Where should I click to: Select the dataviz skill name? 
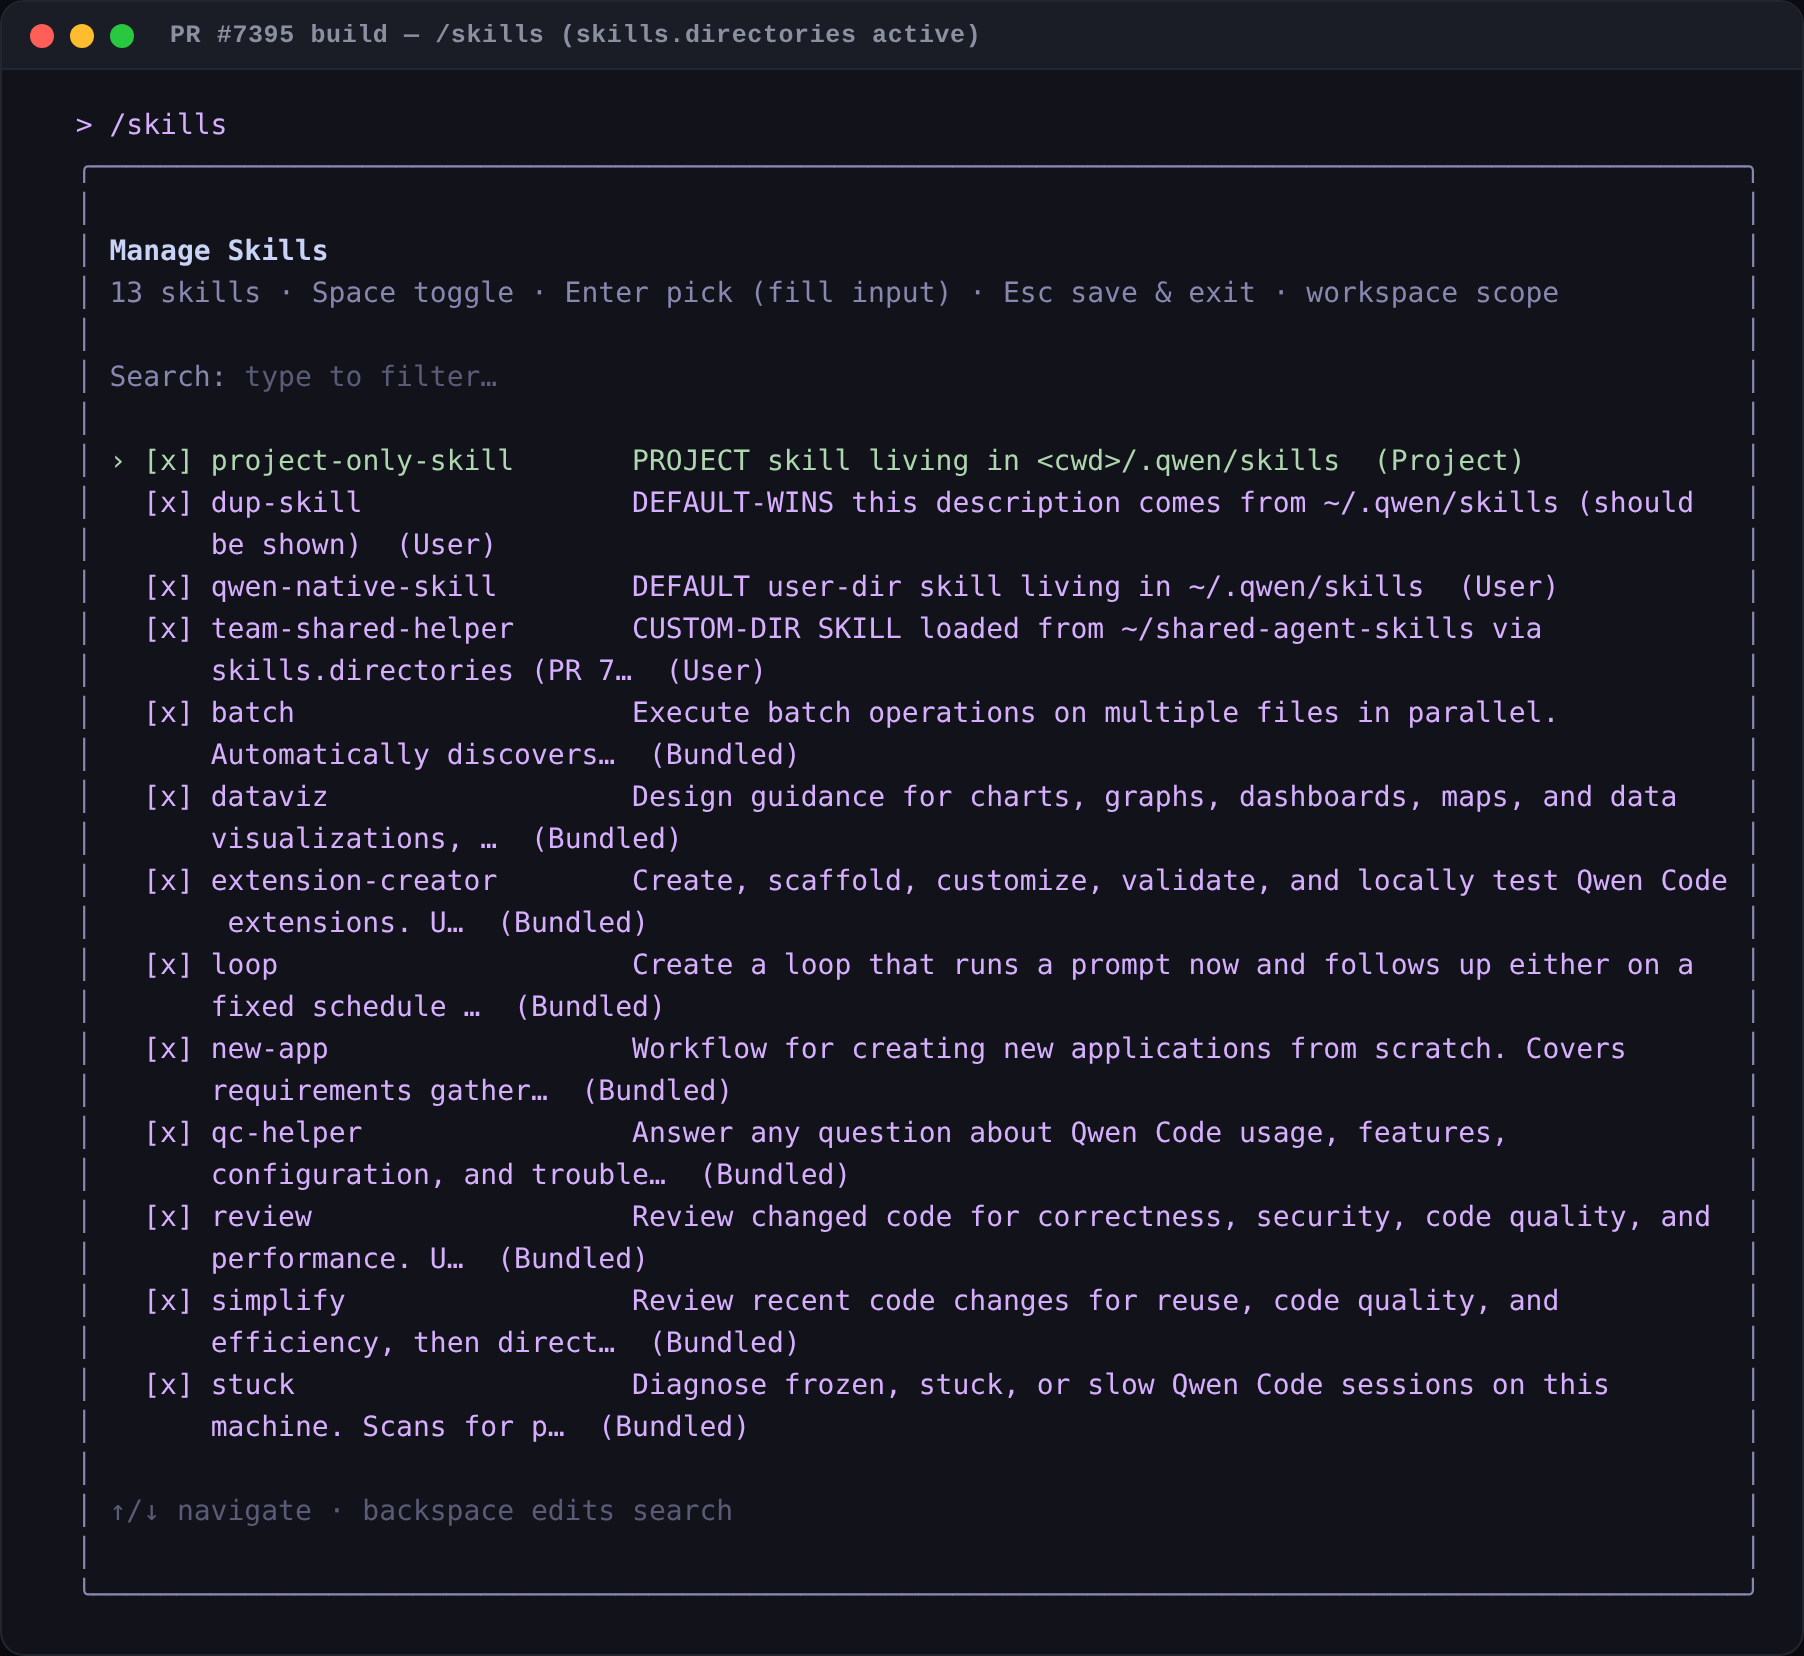tap(270, 797)
